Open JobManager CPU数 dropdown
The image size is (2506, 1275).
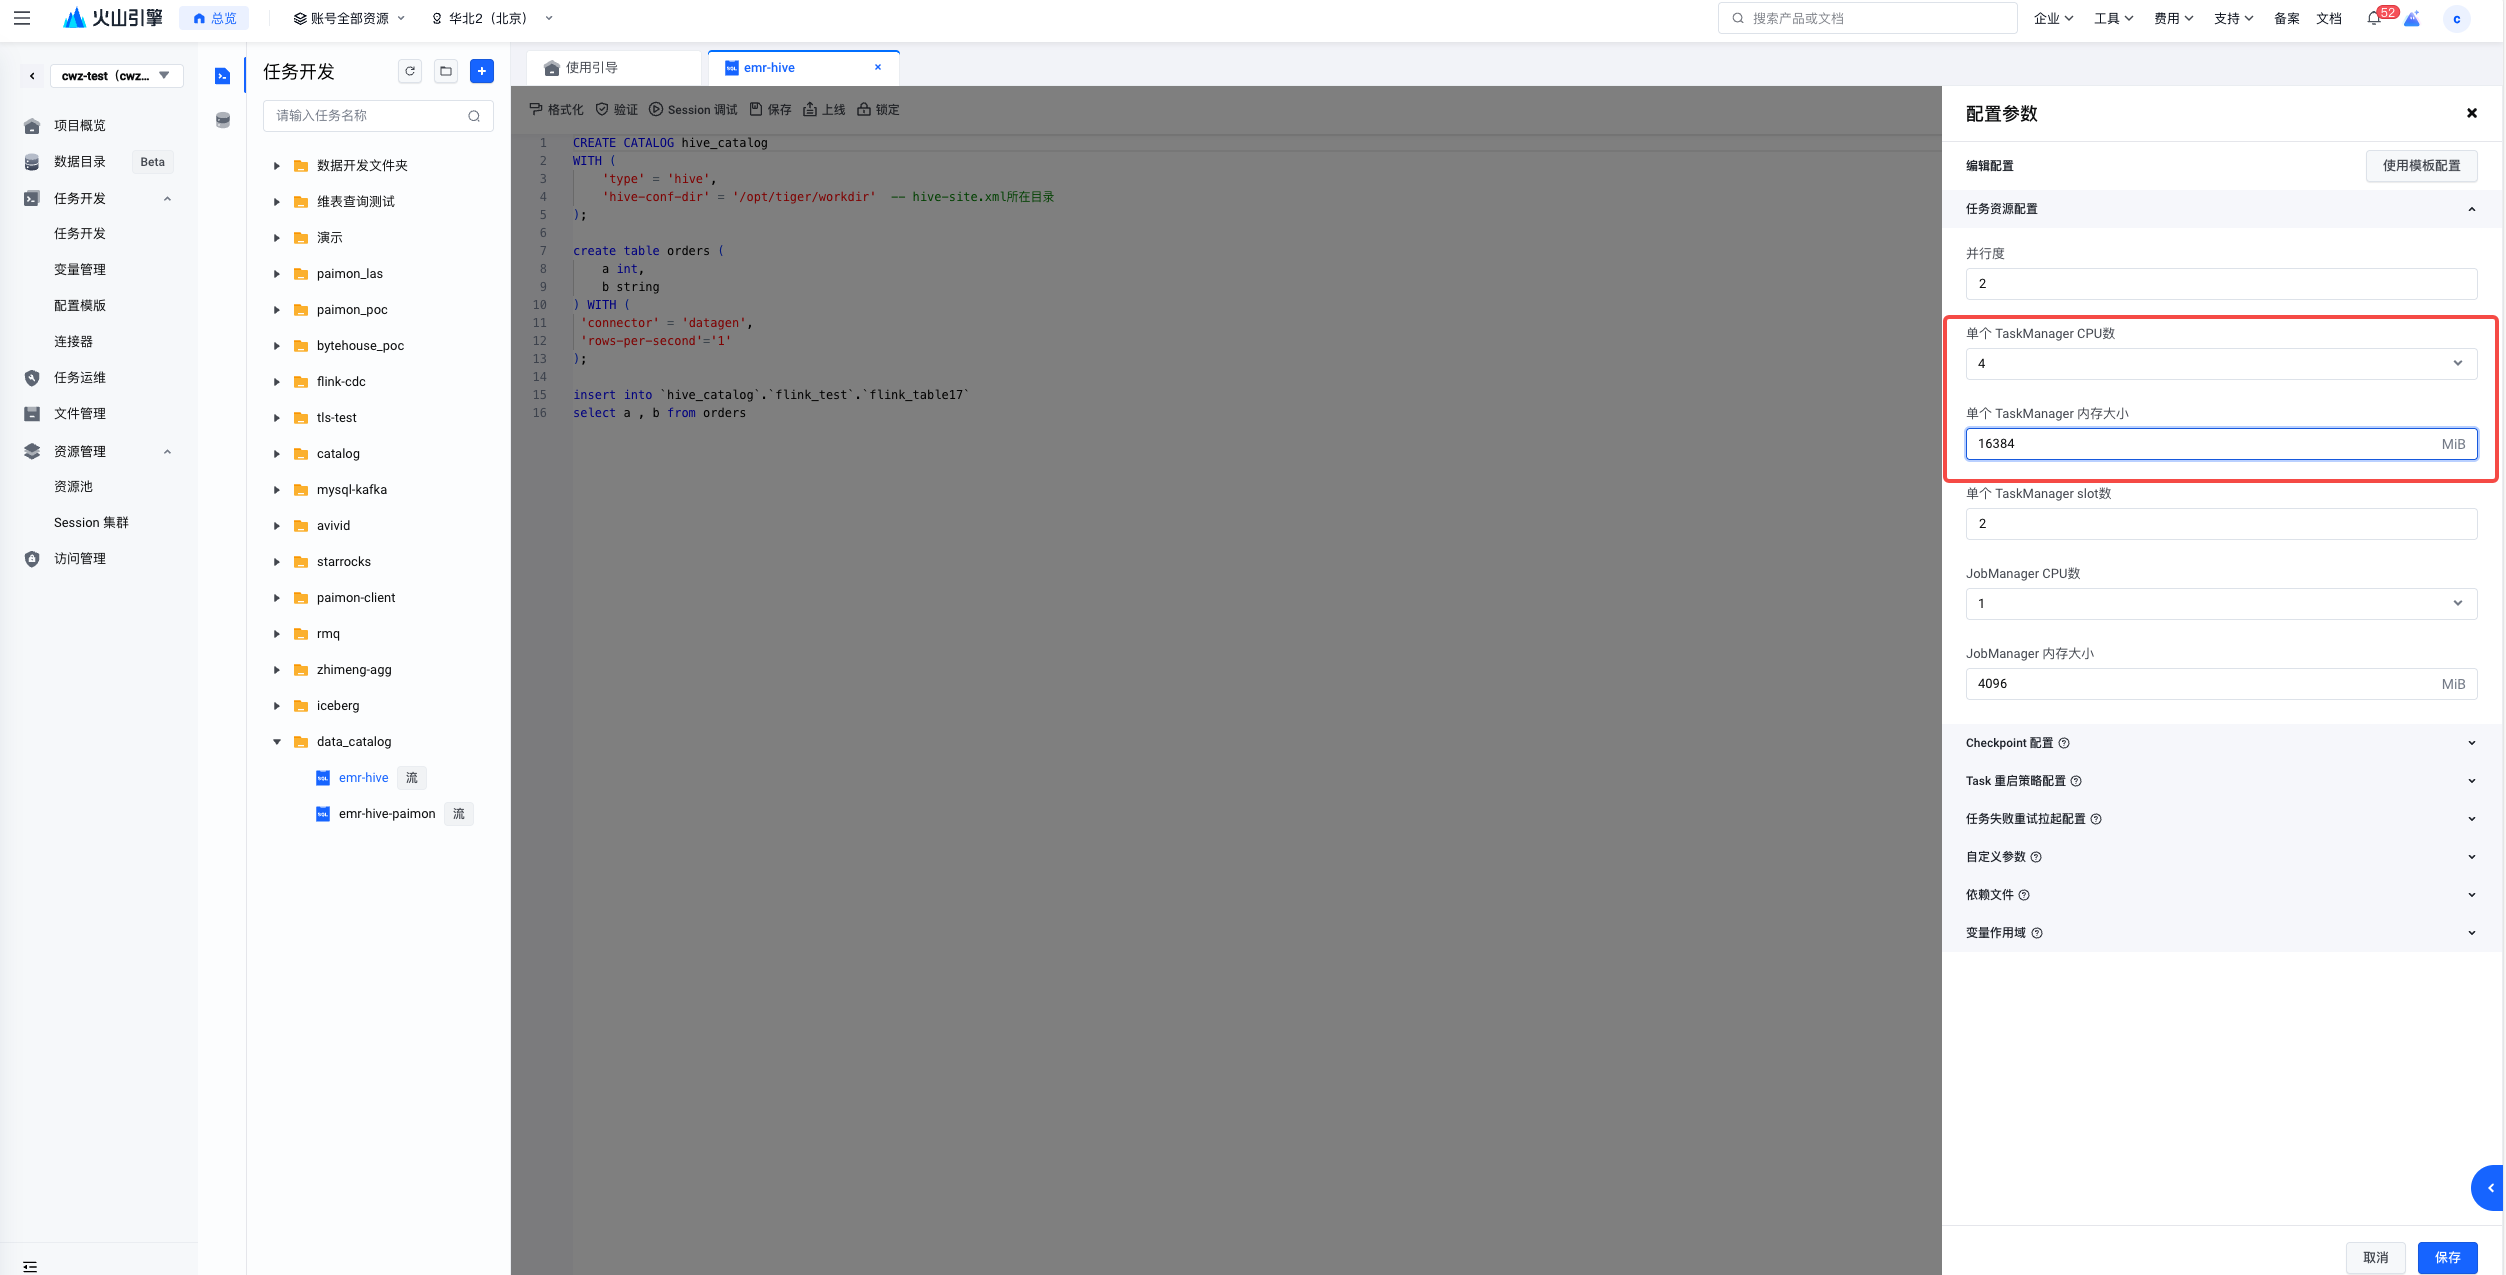click(x=2220, y=604)
